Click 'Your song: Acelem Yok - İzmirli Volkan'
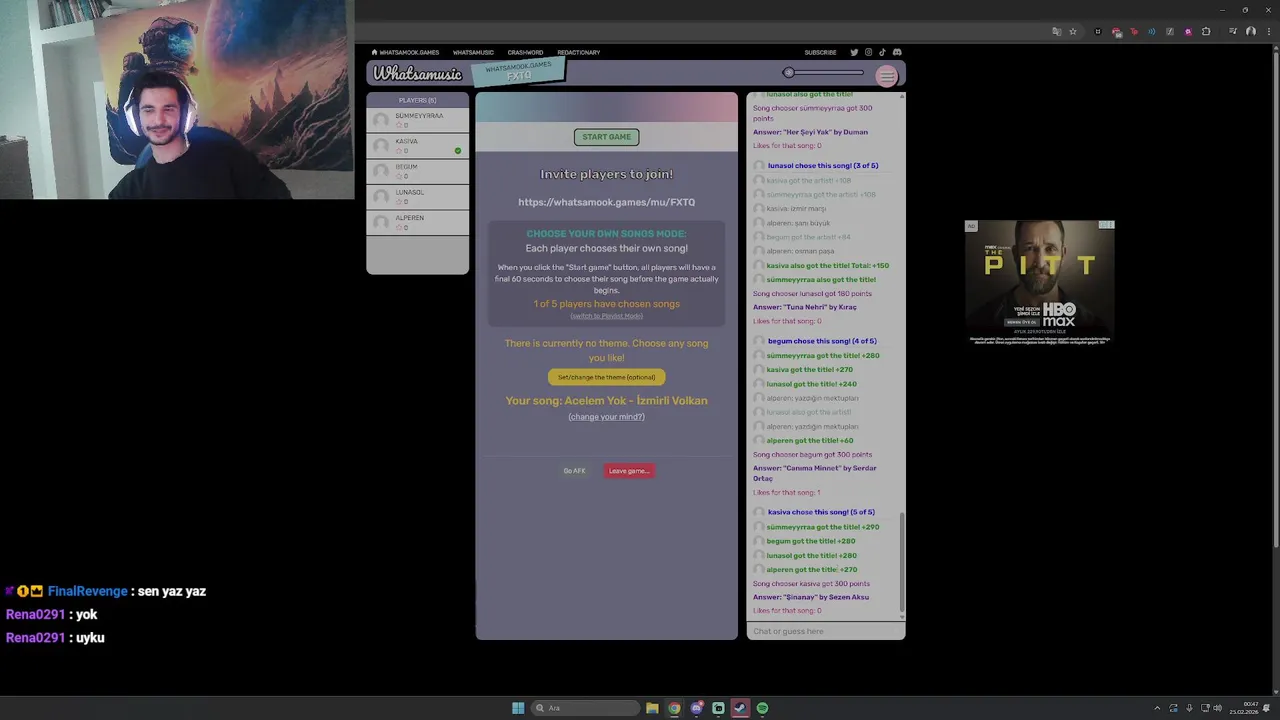 point(606,401)
